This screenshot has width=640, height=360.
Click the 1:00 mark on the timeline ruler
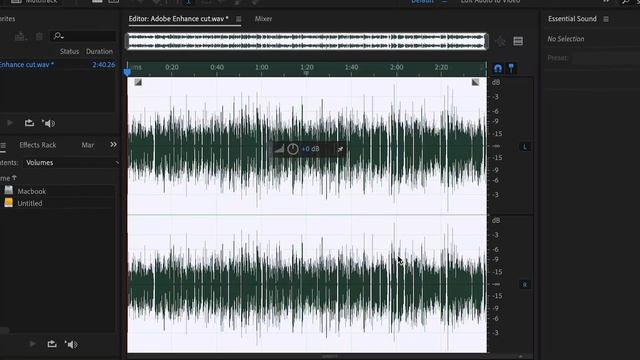[262, 67]
